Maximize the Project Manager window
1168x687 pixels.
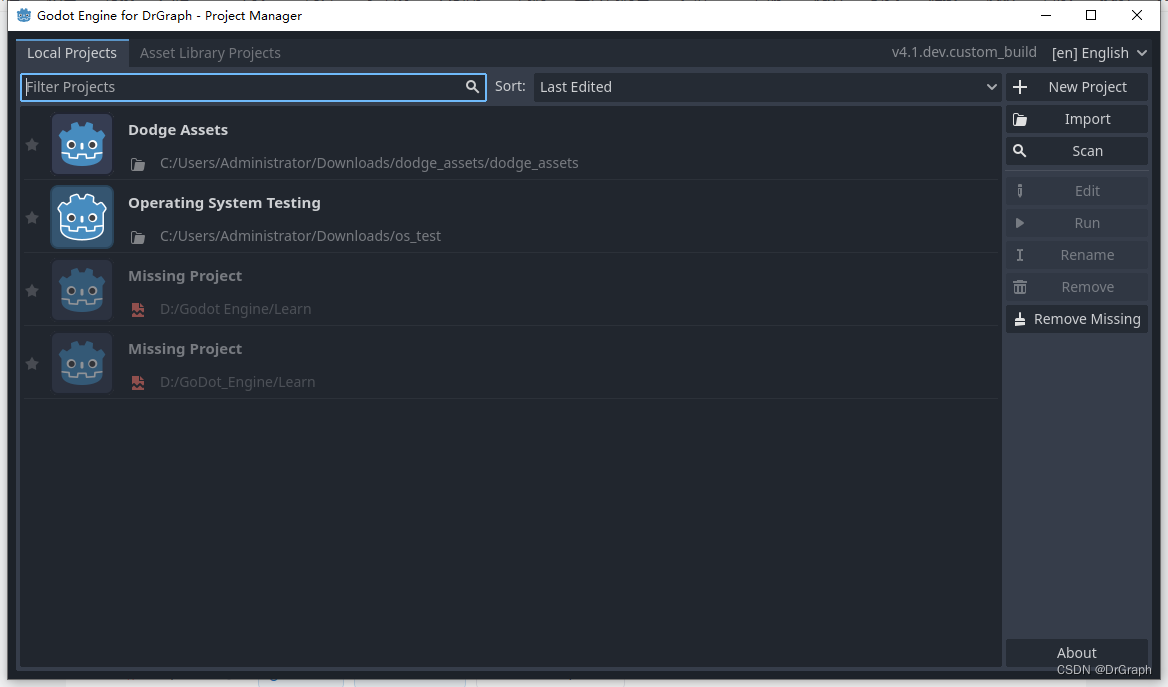[1091, 15]
